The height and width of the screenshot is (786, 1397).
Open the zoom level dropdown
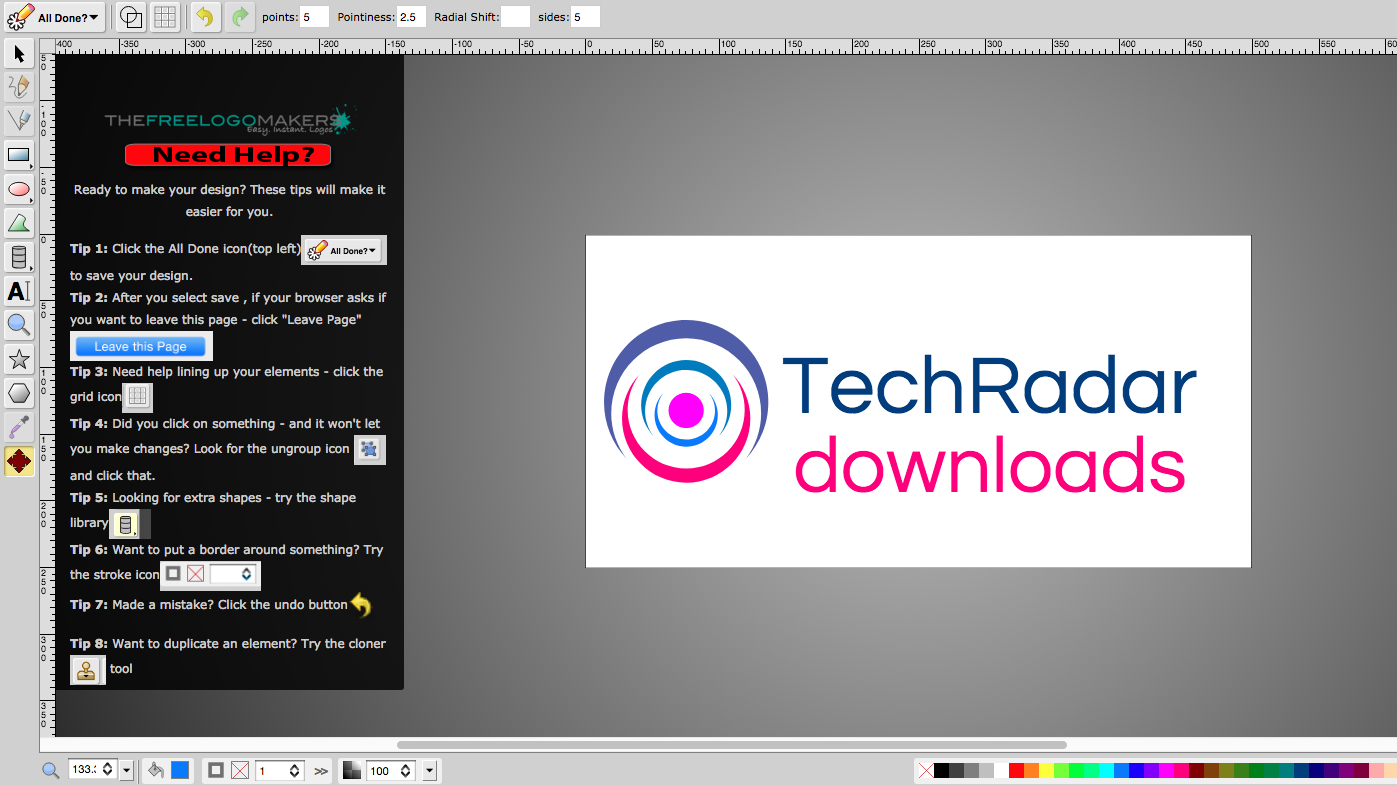[x=127, y=770]
